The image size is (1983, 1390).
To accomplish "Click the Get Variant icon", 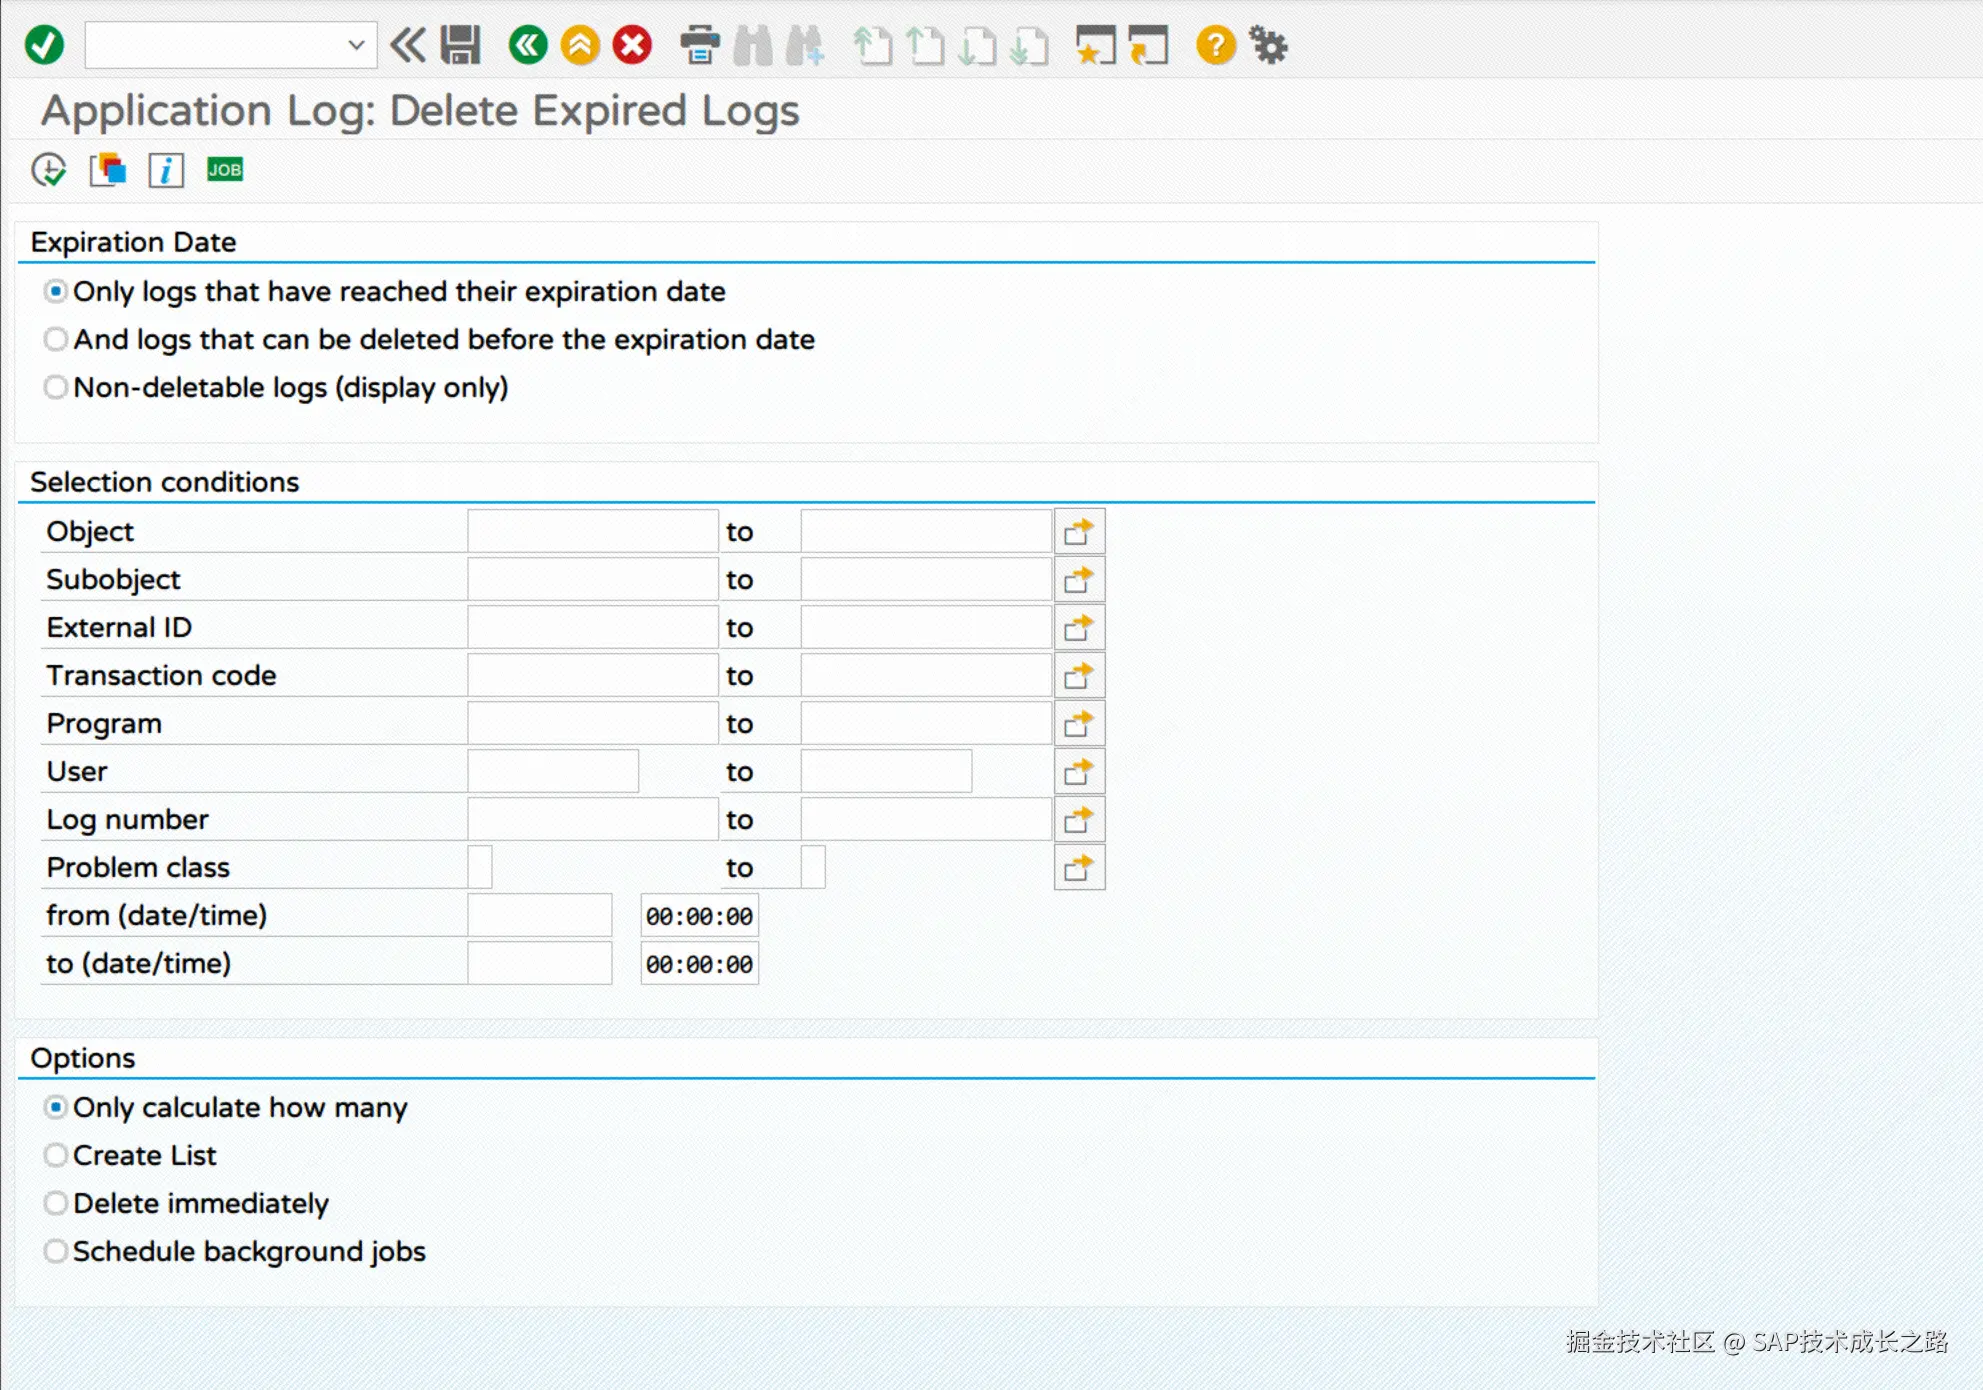I will click(x=108, y=170).
